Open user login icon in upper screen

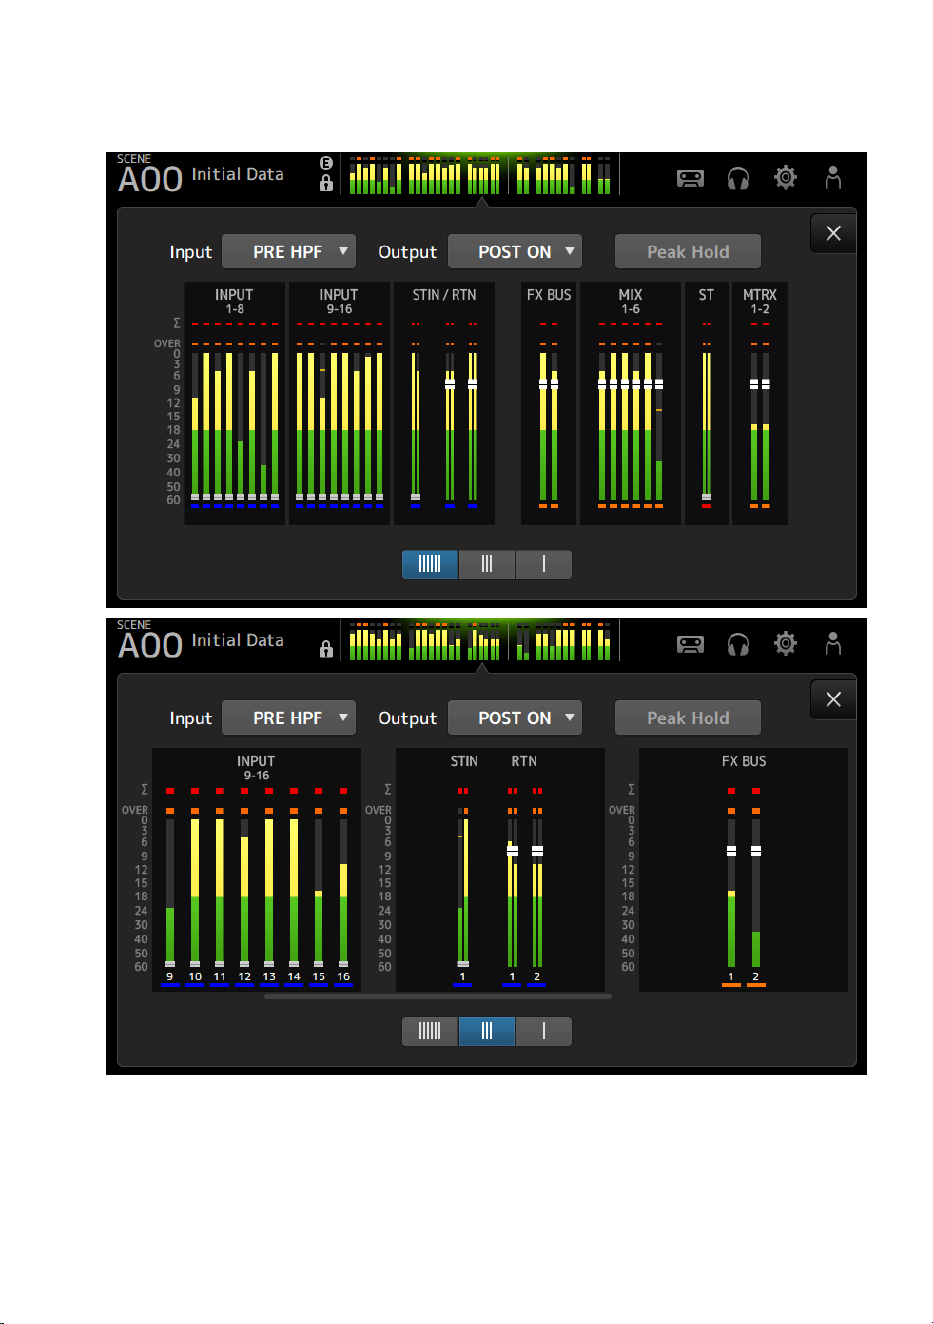[833, 178]
